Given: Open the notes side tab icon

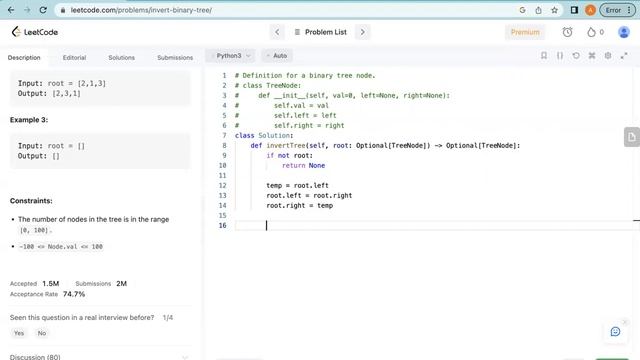Looking at the screenshot, I should click(x=632, y=137).
